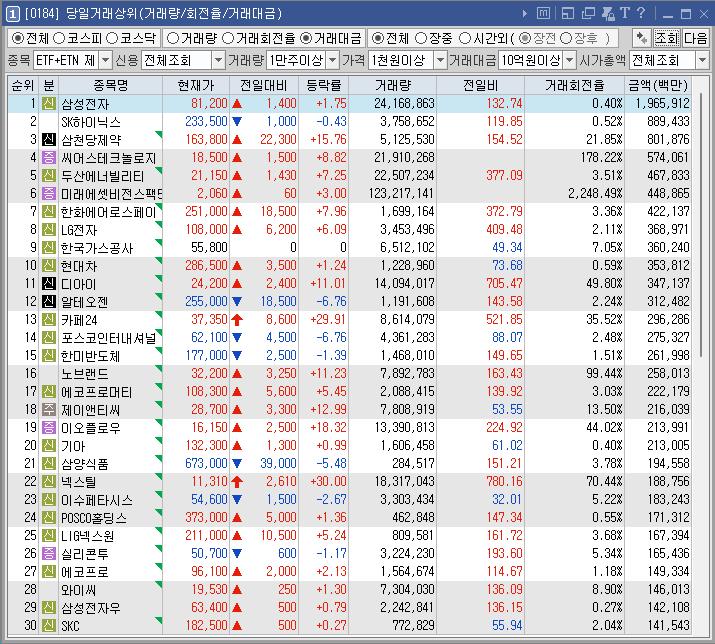Screen dimensions: 715x644
Task: Click the 전일비 column header
Action: coord(481,85)
